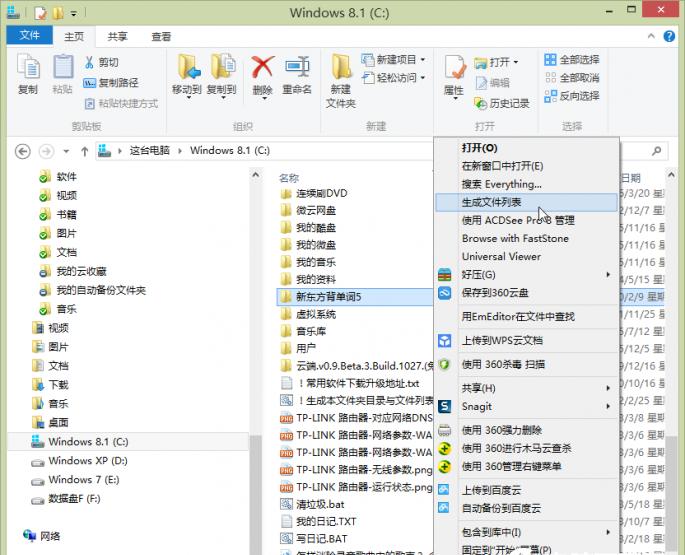685x555 pixels.
Task: Select 保存到360云盘 in the context menu
Action: (495, 293)
